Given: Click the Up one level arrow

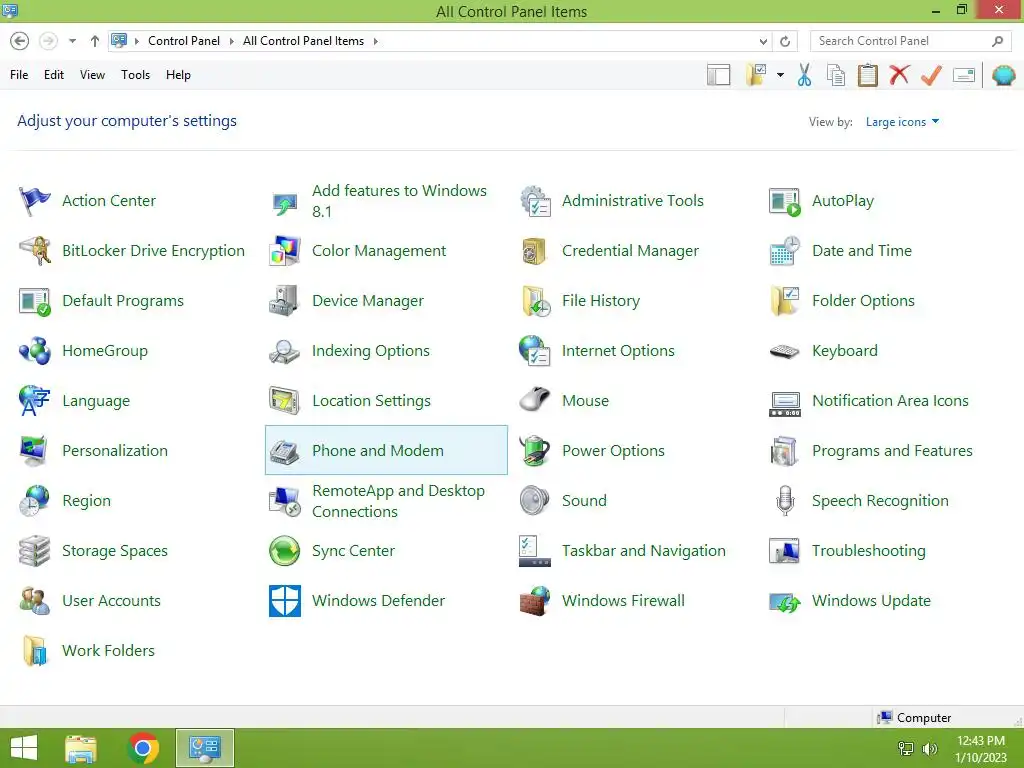Looking at the screenshot, I should coord(95,41).
